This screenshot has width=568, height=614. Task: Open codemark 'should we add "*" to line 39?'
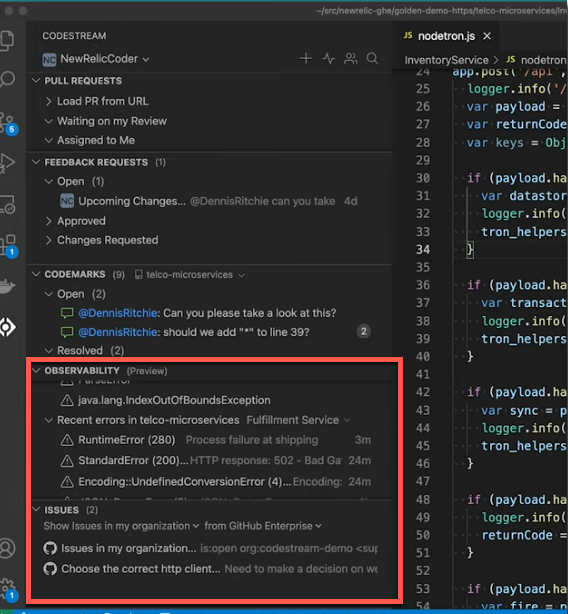point(209,332)
